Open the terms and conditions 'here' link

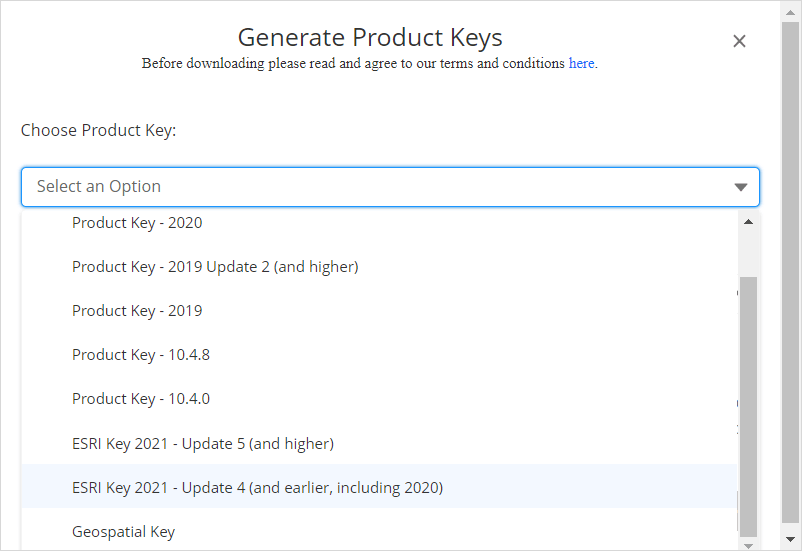pyautogui.click(x=581, y=63)
